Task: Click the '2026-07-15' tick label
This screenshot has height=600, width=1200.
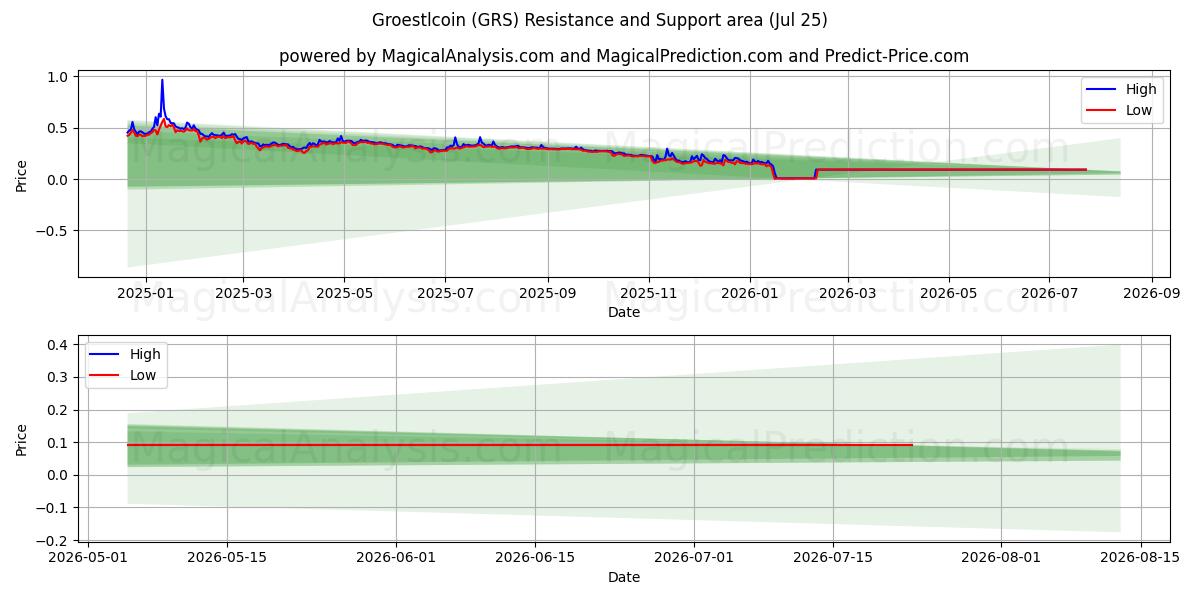Action: click(x=832, y=559)
